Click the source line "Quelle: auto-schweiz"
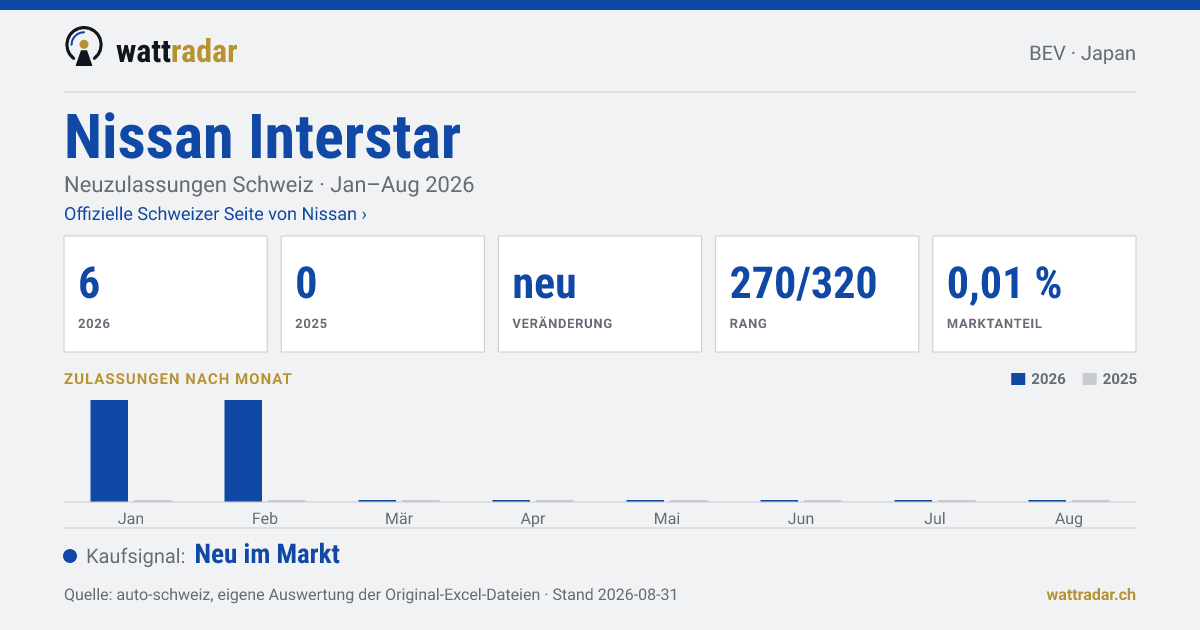1200x630 pixels. coord(371,594)
